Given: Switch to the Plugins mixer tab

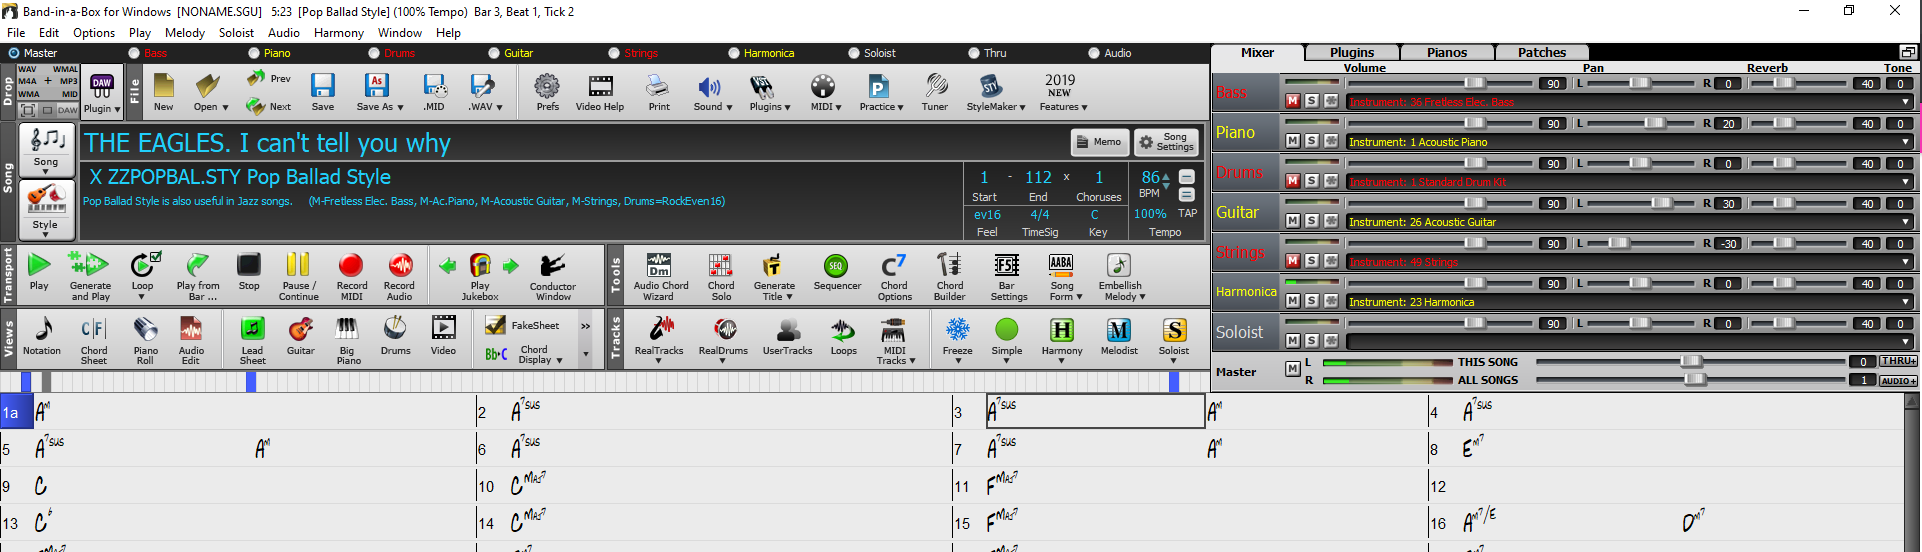Looking at the screenshot, I should tap(1352, 52).
